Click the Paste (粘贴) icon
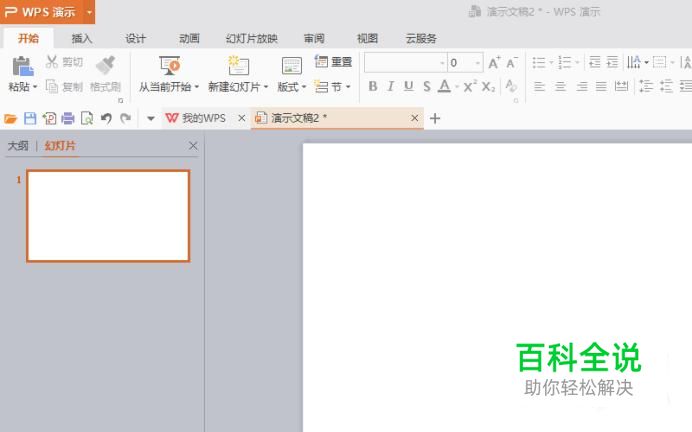 click(23, 66)
